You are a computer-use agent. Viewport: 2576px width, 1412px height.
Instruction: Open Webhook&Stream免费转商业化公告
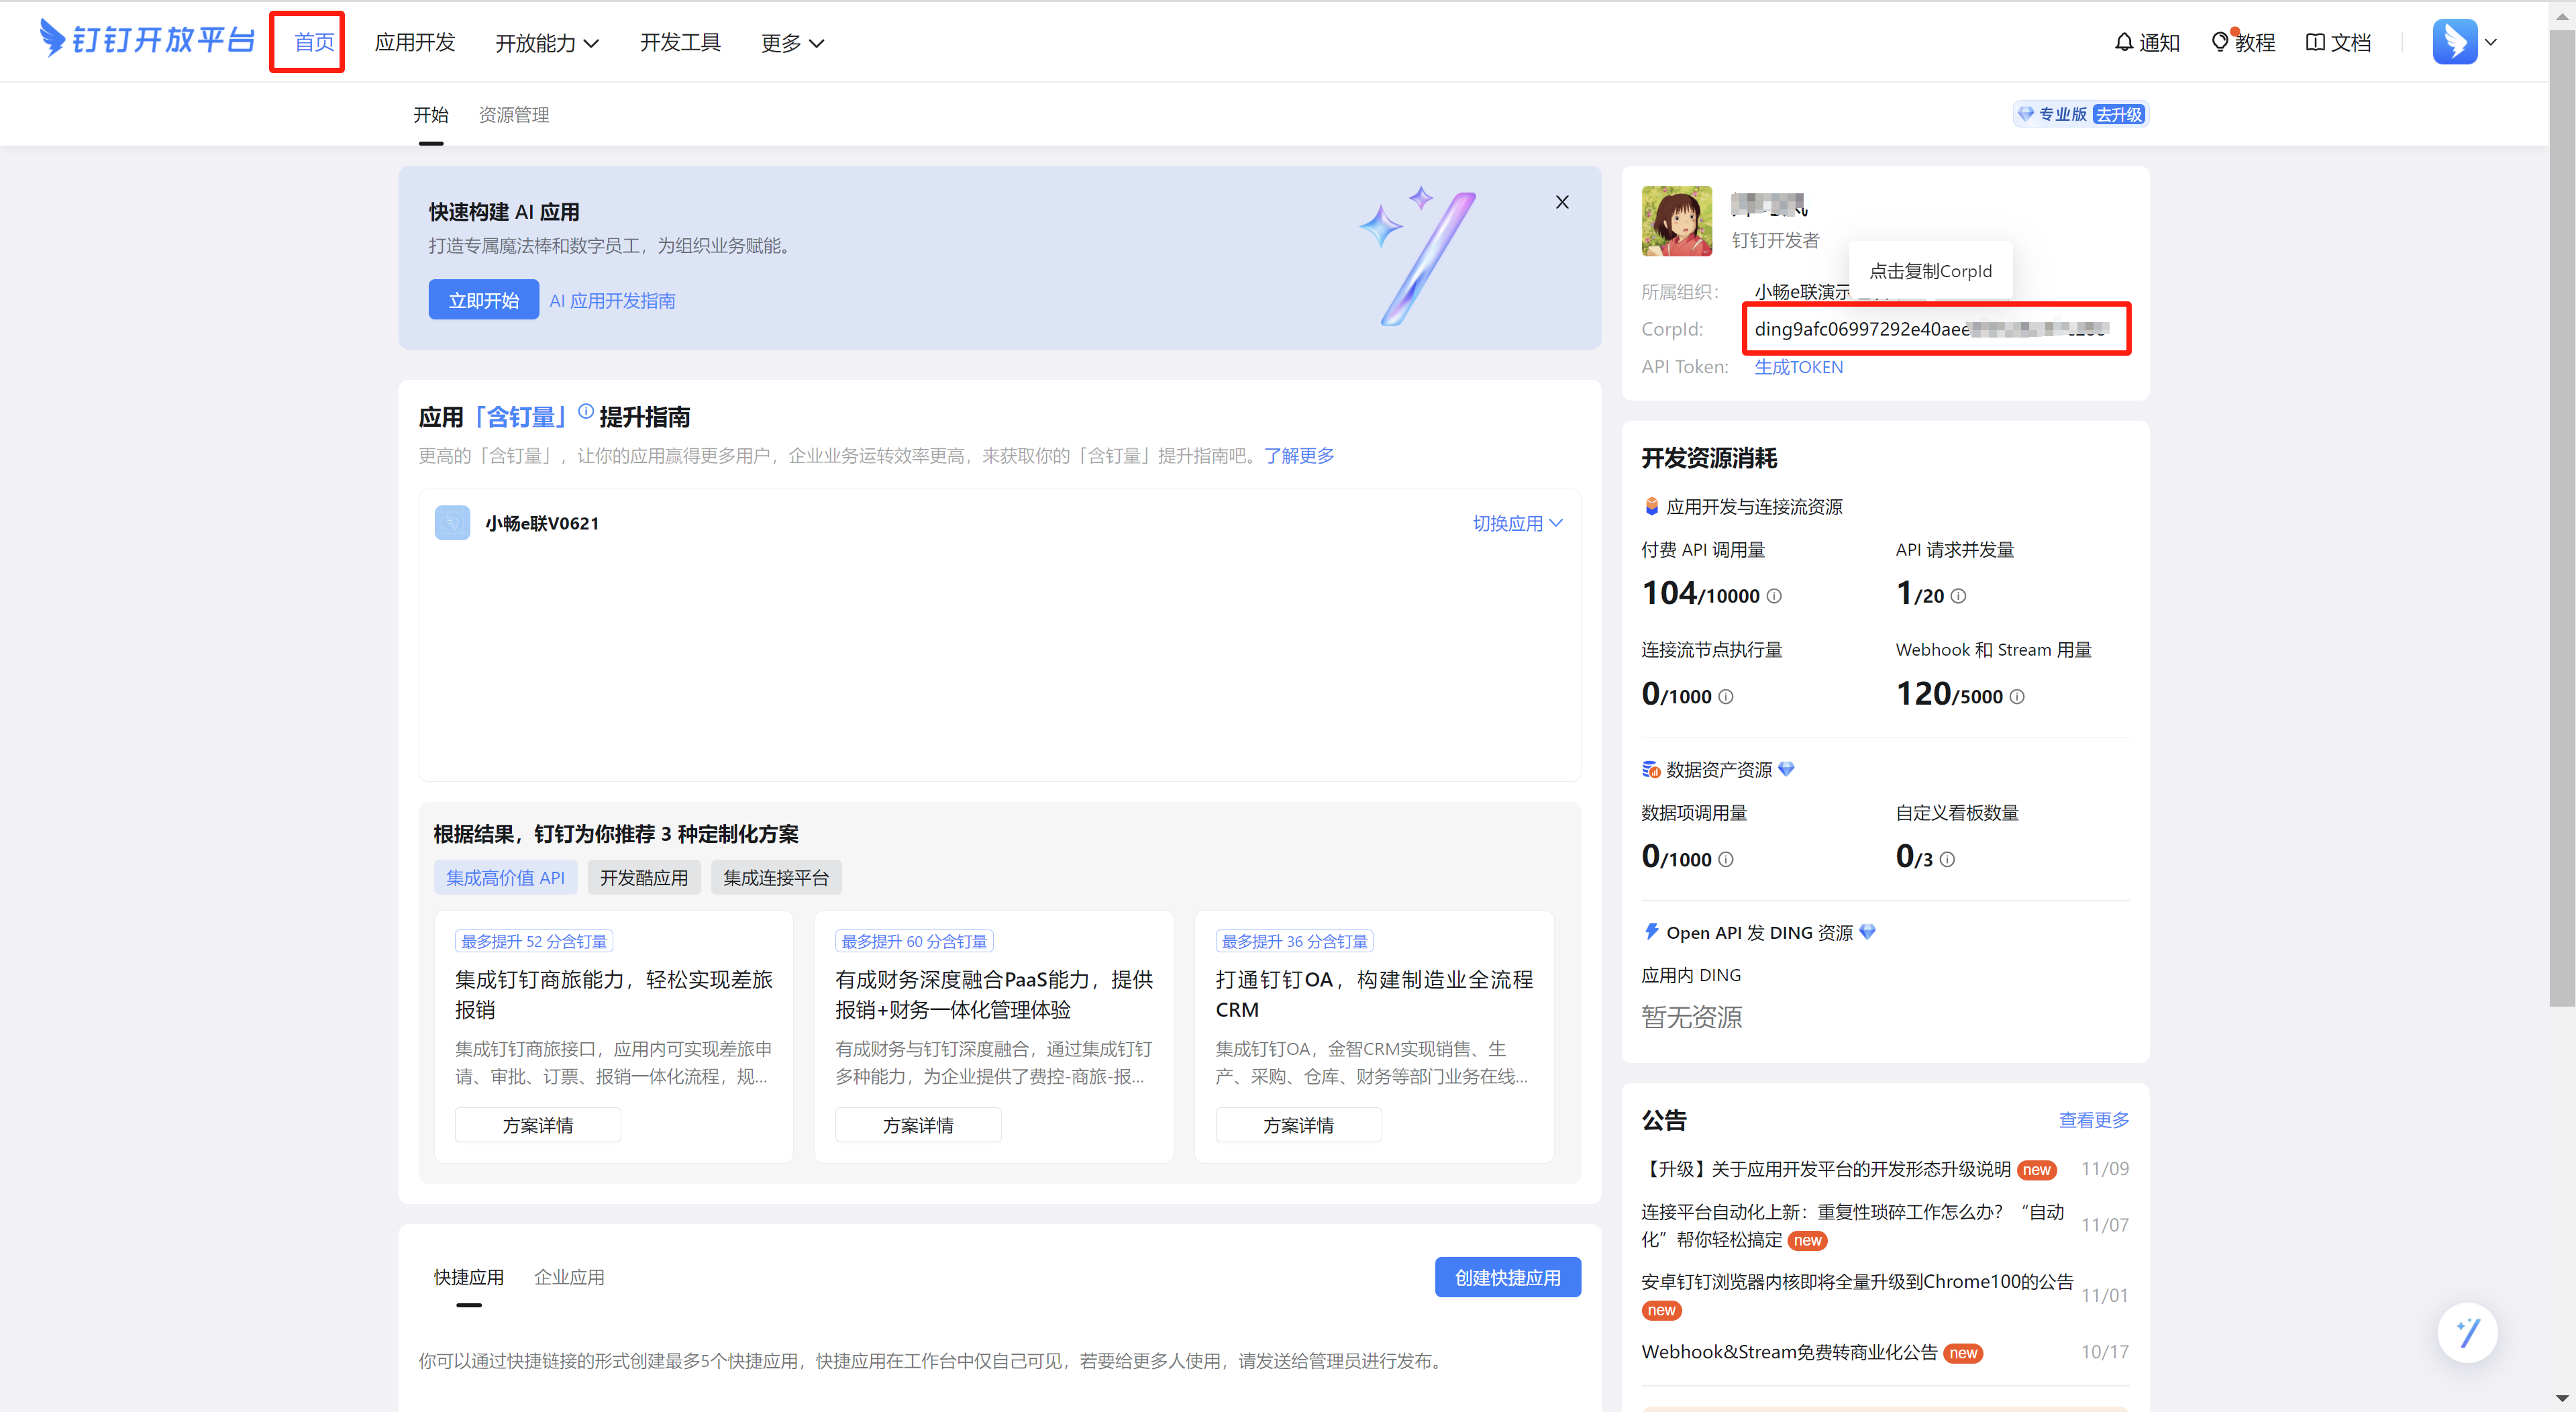pos(1789,1352)
